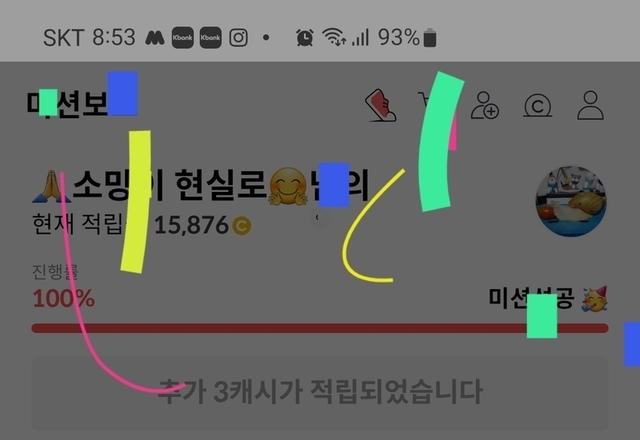Open the red sneaker step icon
This screenshot has height=440, width=640.
380,105
